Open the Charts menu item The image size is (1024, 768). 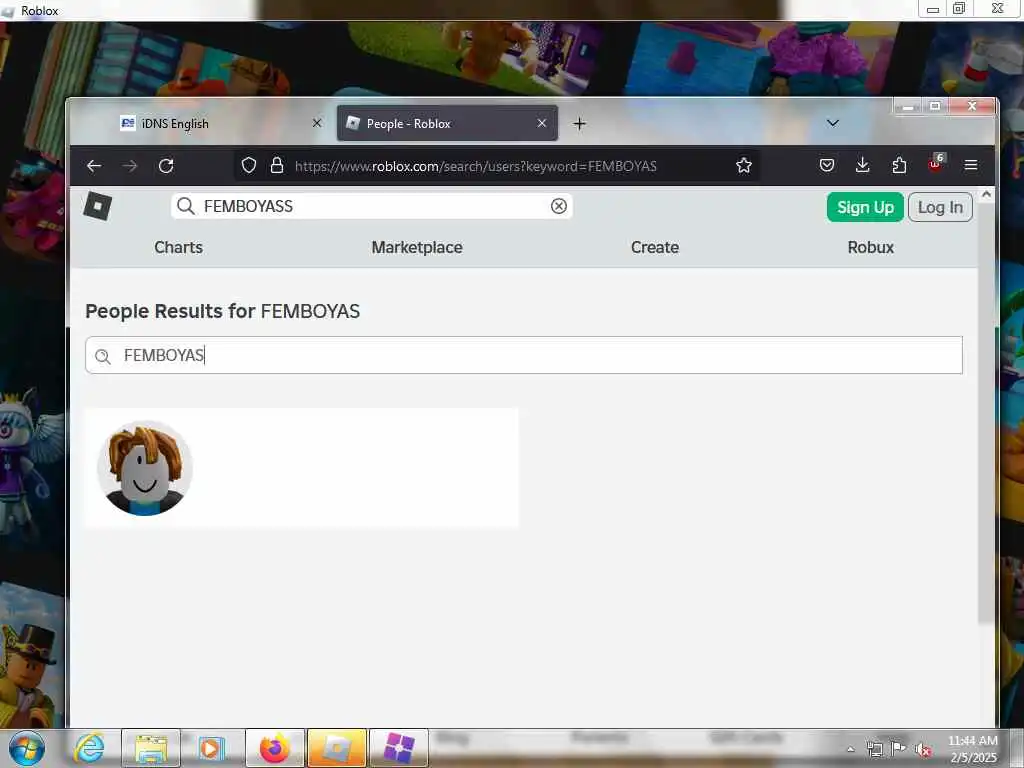[x=178, y=248]
